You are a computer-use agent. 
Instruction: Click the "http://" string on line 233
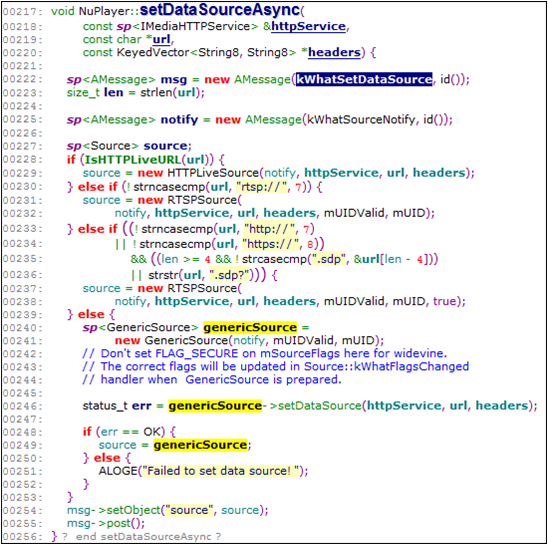[270, 229]
